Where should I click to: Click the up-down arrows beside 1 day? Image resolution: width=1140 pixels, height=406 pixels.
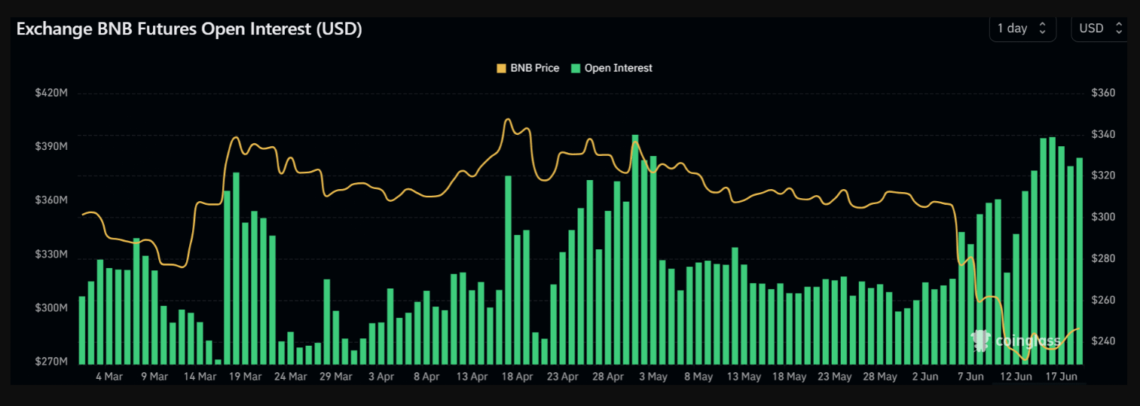(1043, 28)
